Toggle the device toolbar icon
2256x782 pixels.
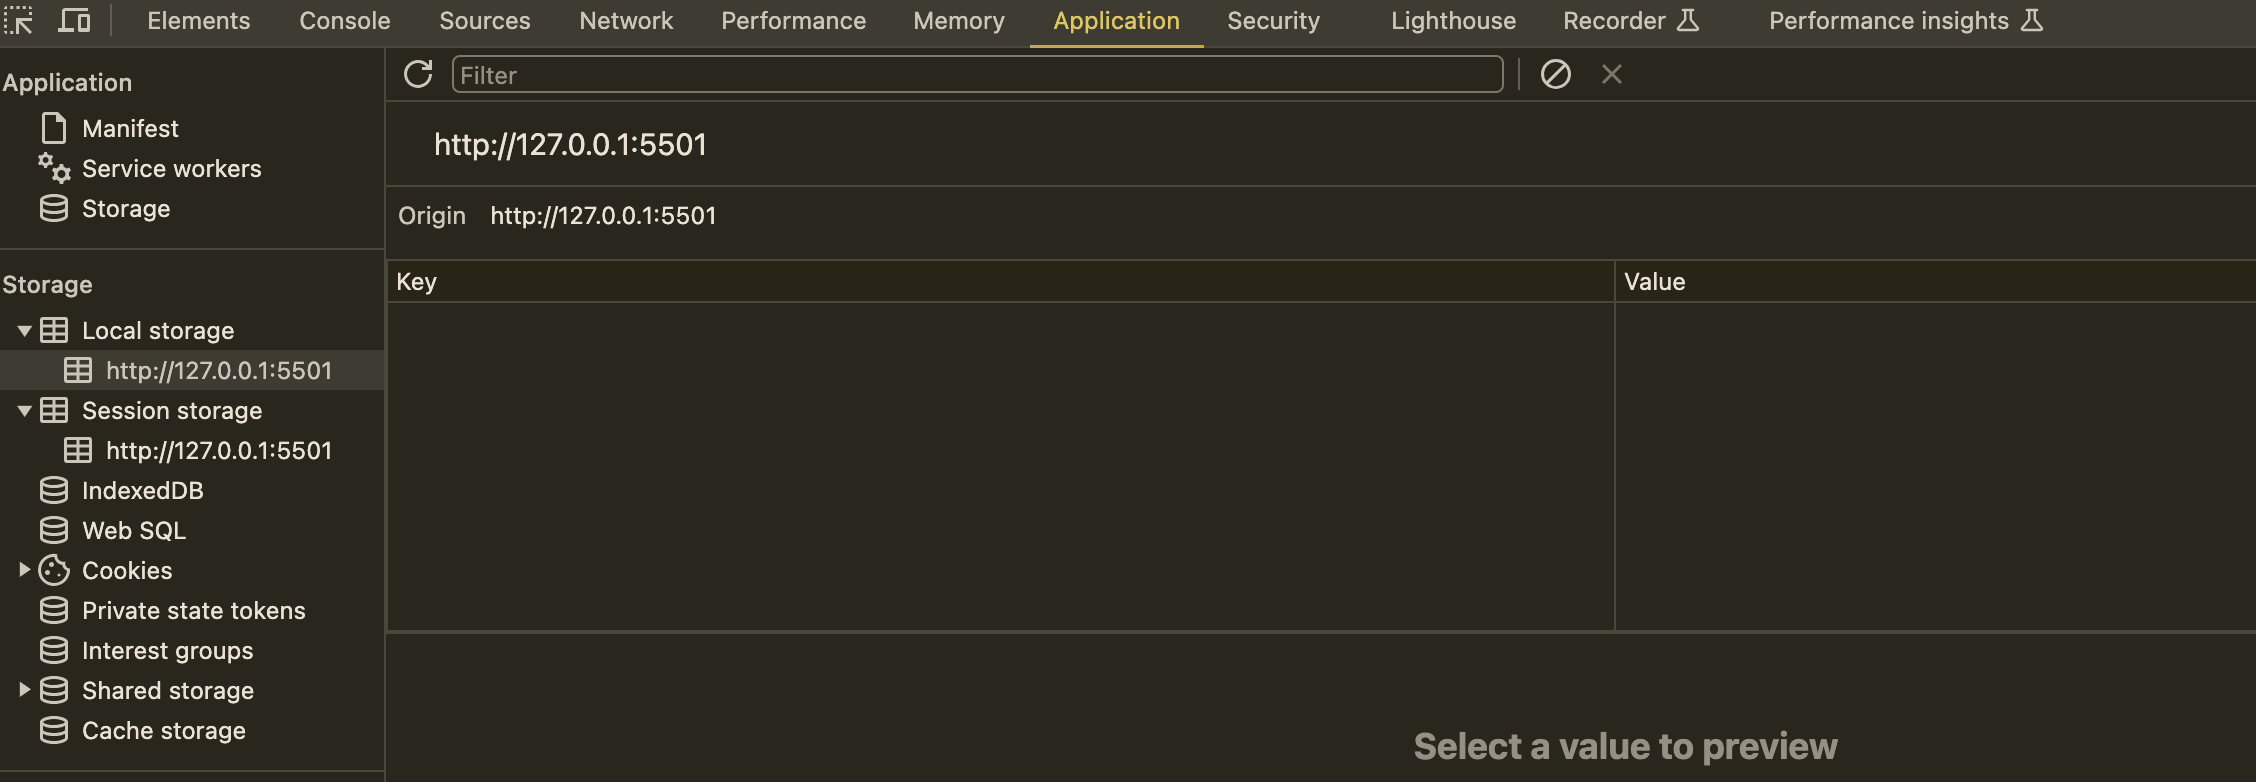pyautogui.click(x=74, y=21)
